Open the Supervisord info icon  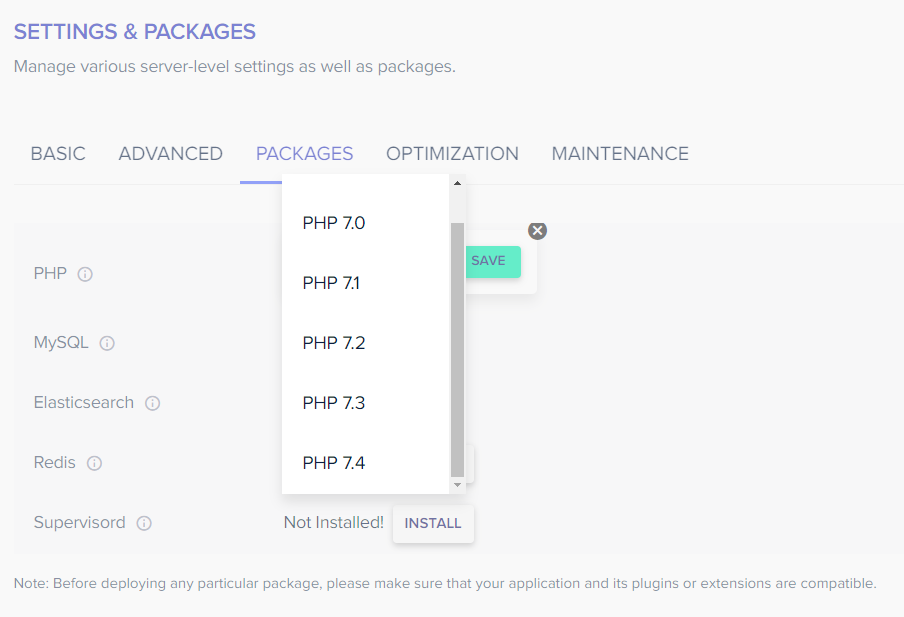pos(145,523)
